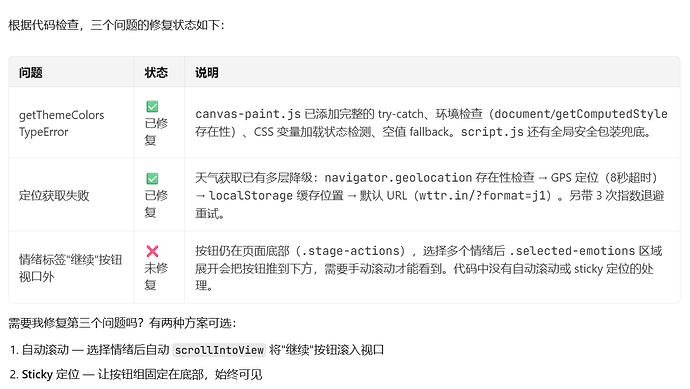Click the 需要我修复第三个问题吗 question line
The height and width of the screenshot is (389, 690).
[x=122, y=323]
